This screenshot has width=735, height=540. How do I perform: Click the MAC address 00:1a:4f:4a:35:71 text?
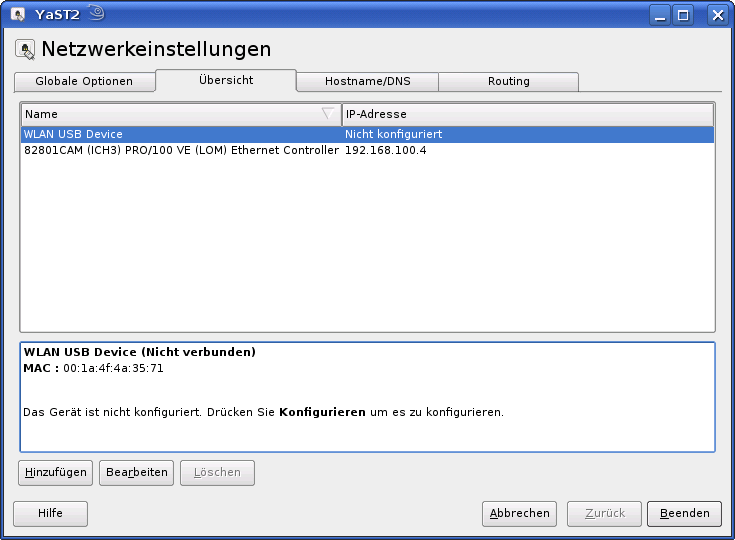(x=113, y=368)
